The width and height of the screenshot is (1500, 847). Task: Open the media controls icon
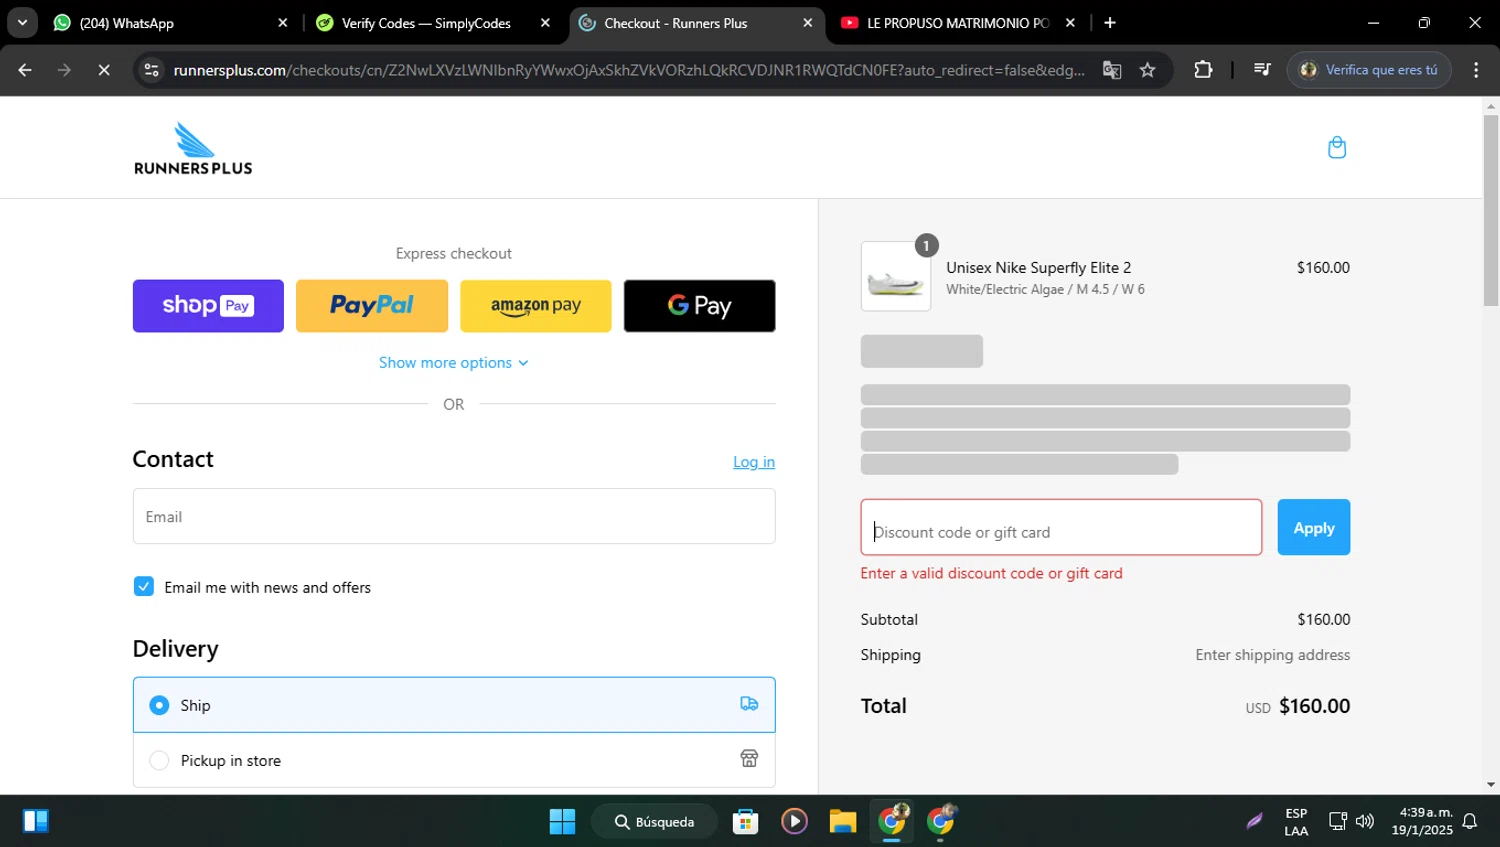1262,70
